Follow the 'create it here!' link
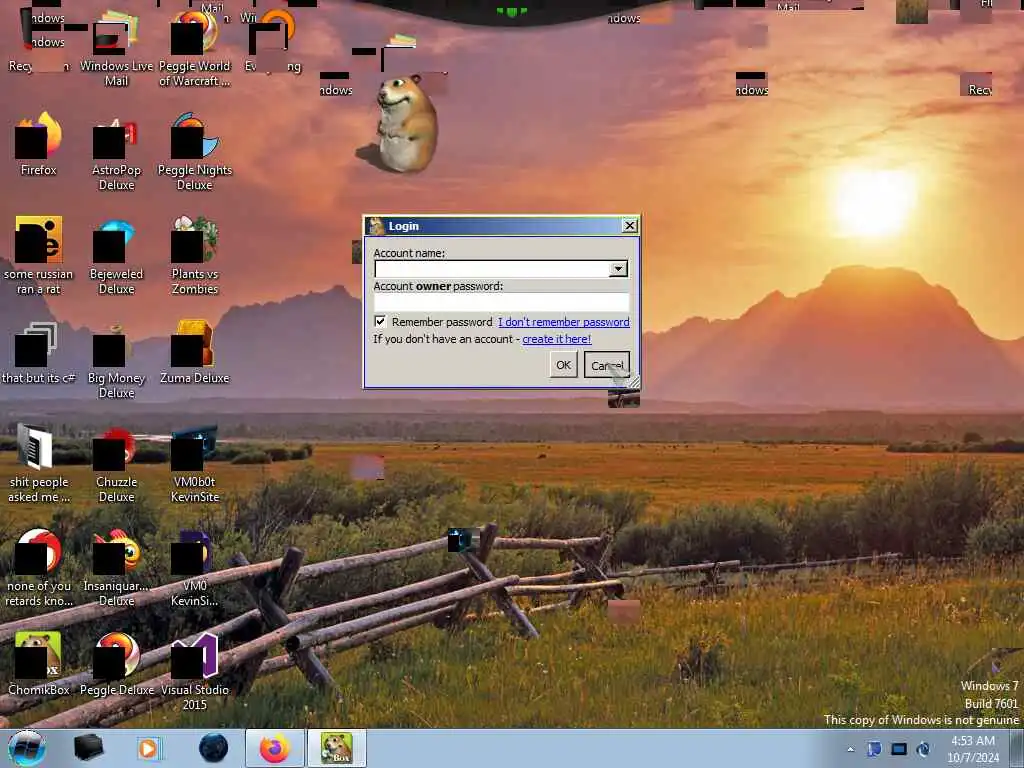The width and height of the screenshot is (1024, 768). point(556,339)
